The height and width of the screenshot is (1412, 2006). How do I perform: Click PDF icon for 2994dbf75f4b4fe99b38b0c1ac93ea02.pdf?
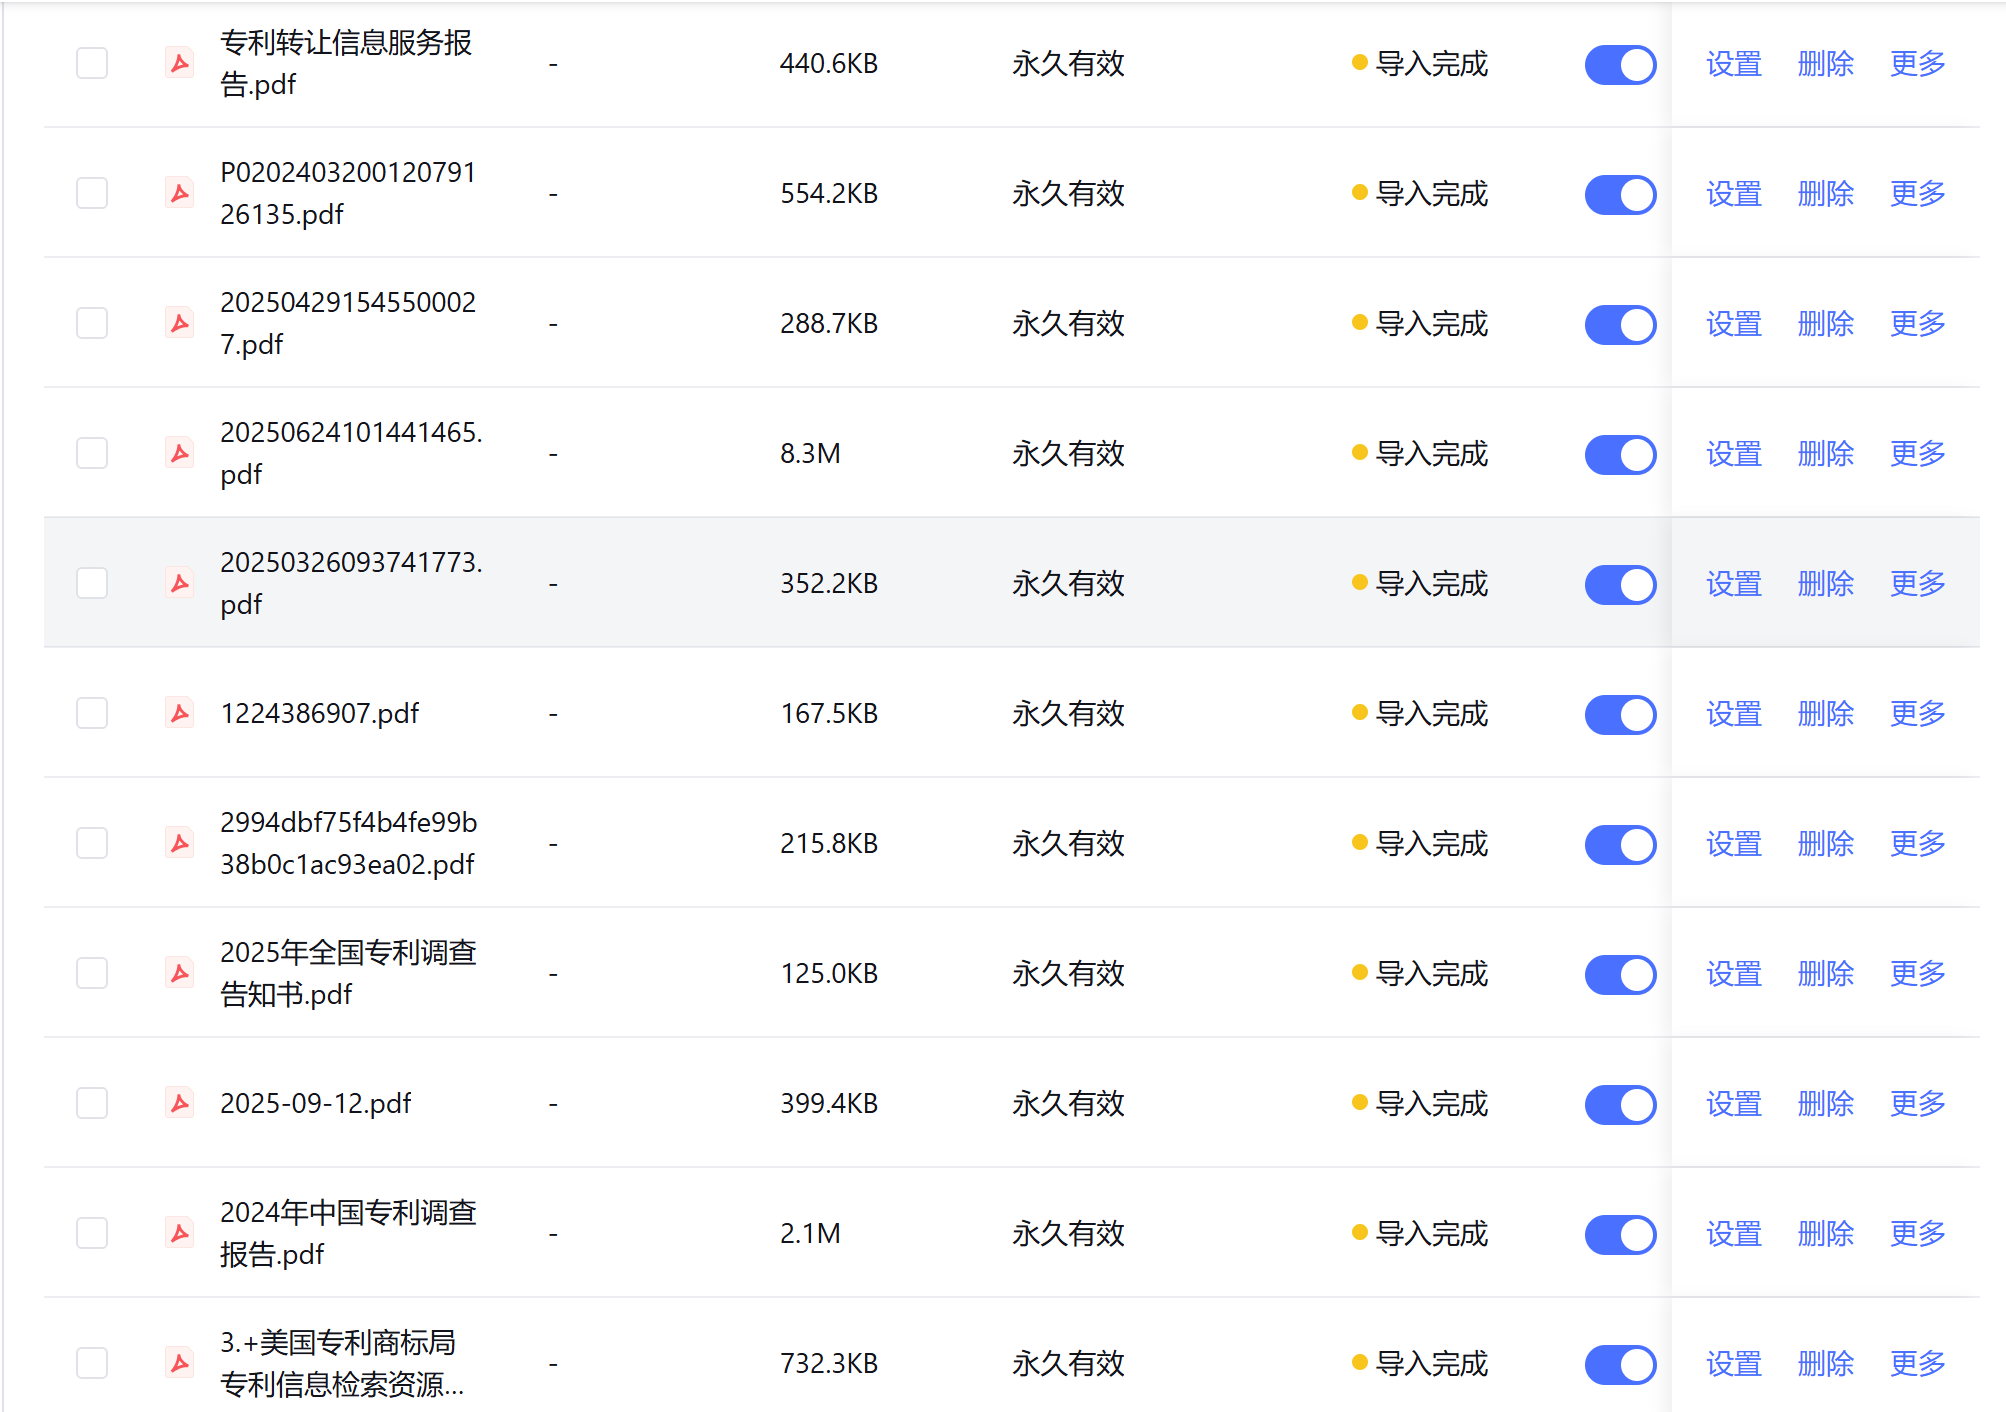click(x=180, y=843)
